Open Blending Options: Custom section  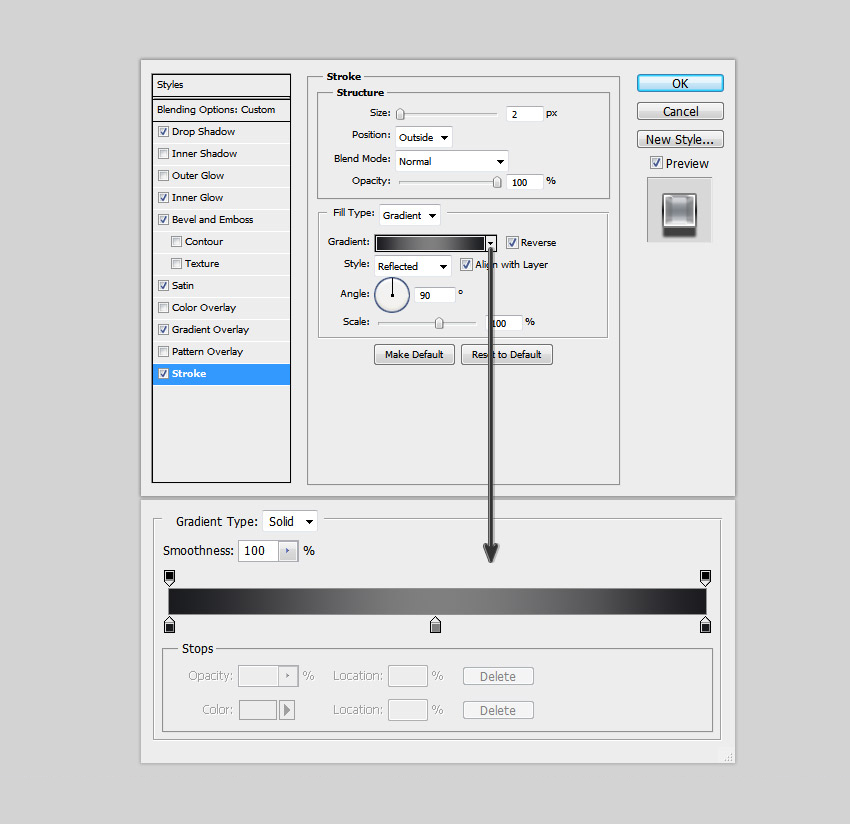click(215, 110)
